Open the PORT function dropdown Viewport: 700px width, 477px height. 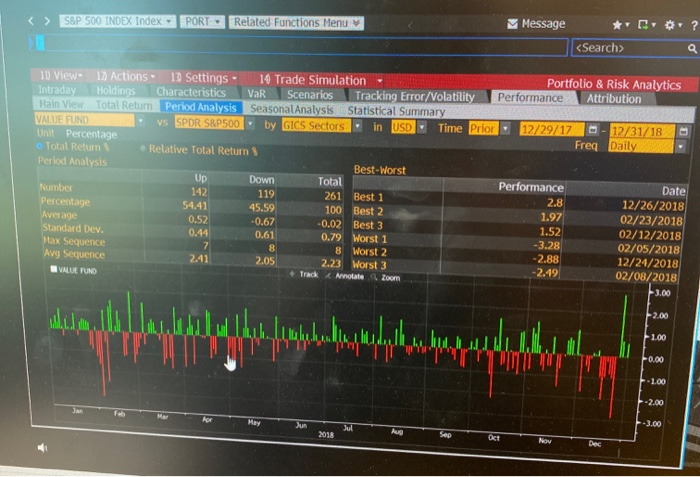[x=202, y=21]
